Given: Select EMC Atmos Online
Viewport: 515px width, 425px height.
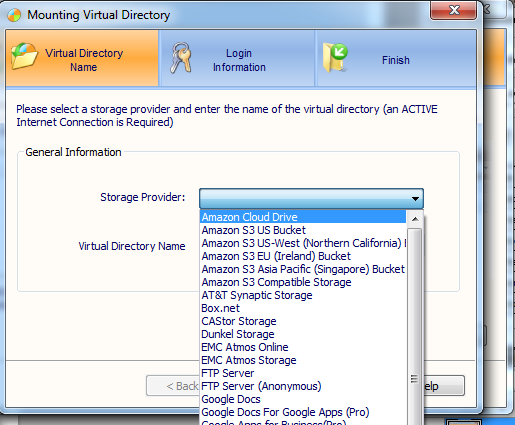Looking at the screenshot, I should click(303, 347).
